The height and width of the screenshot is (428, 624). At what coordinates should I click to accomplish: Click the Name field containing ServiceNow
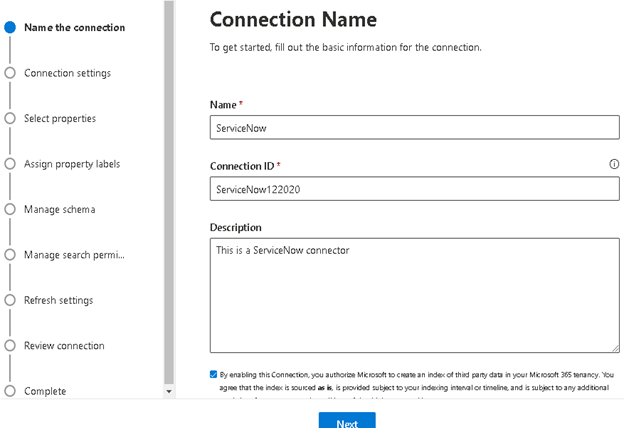coord(415,127)
